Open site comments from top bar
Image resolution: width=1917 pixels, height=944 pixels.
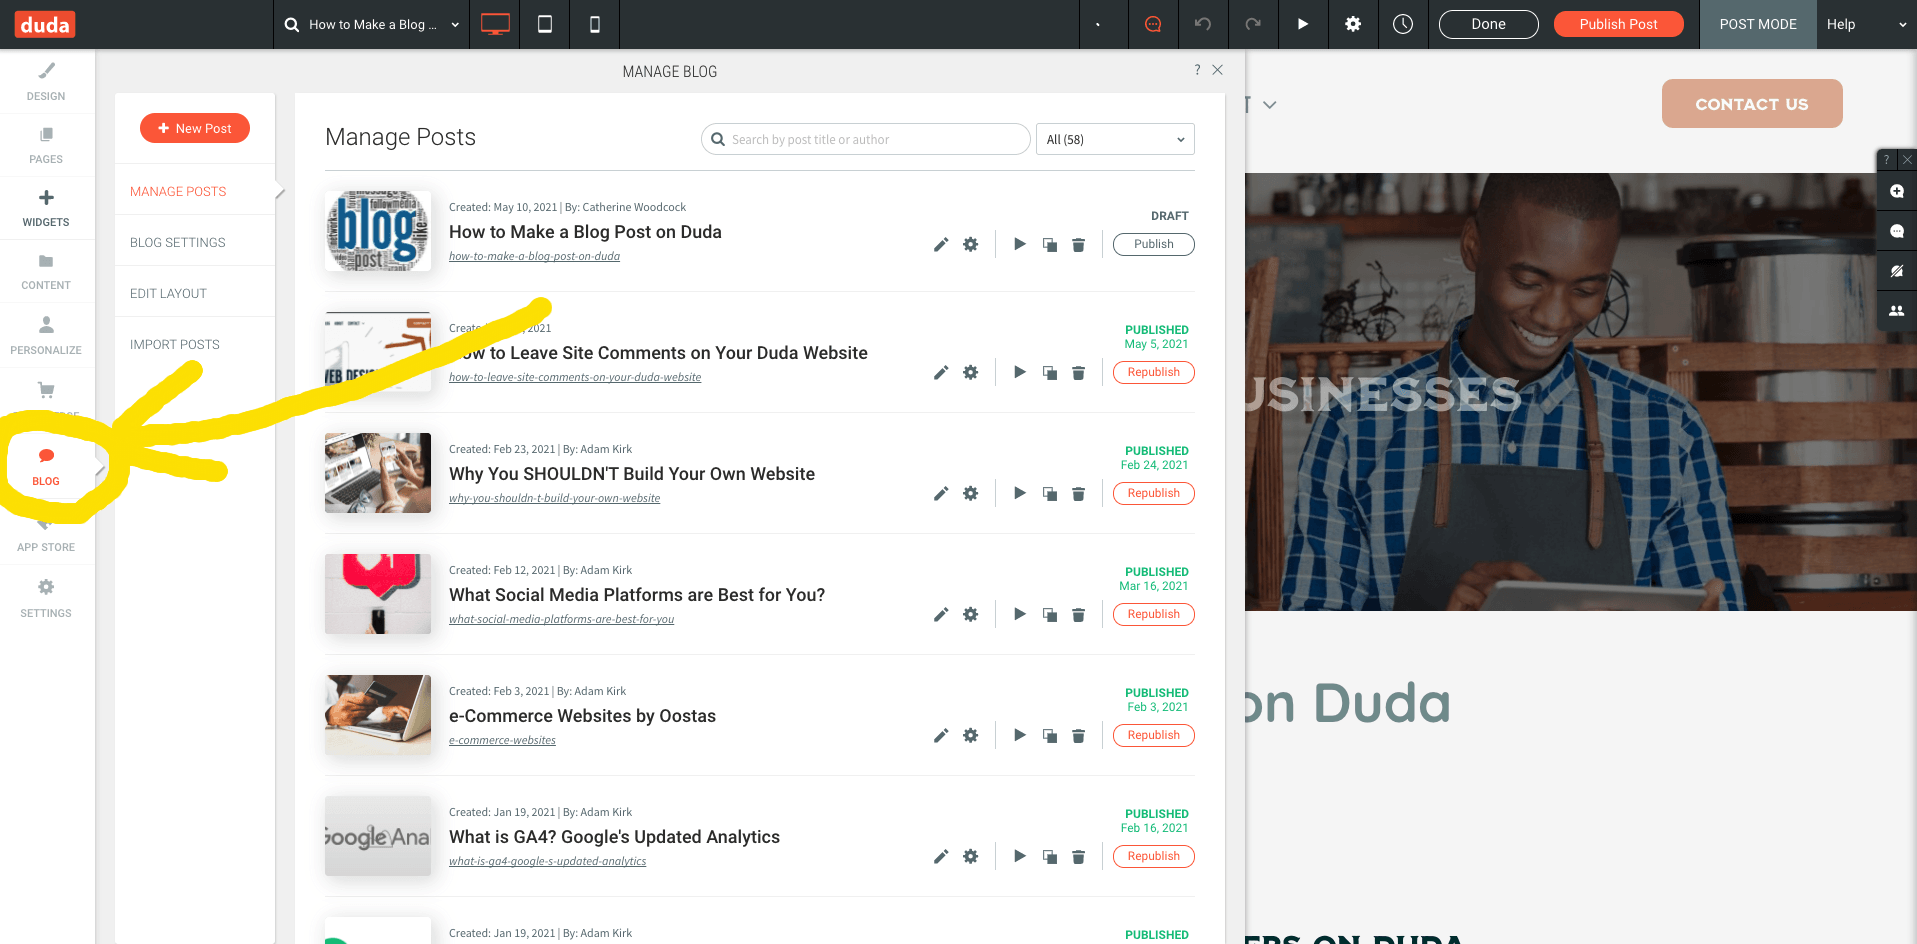pos(1153,24)
